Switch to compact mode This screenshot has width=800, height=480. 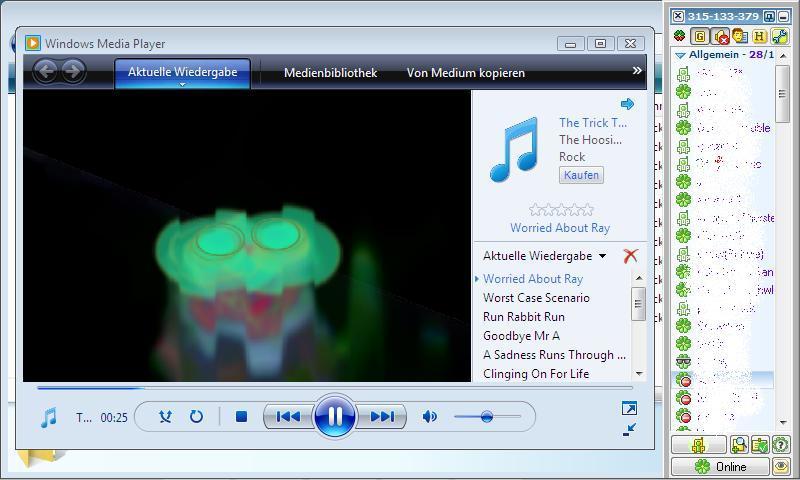click(x=629, y=430)
